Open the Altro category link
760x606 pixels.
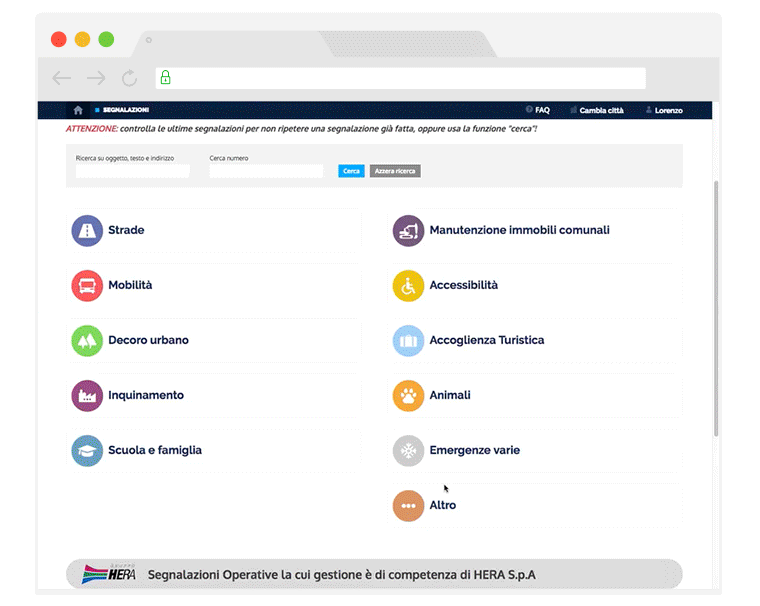[443, 505]
